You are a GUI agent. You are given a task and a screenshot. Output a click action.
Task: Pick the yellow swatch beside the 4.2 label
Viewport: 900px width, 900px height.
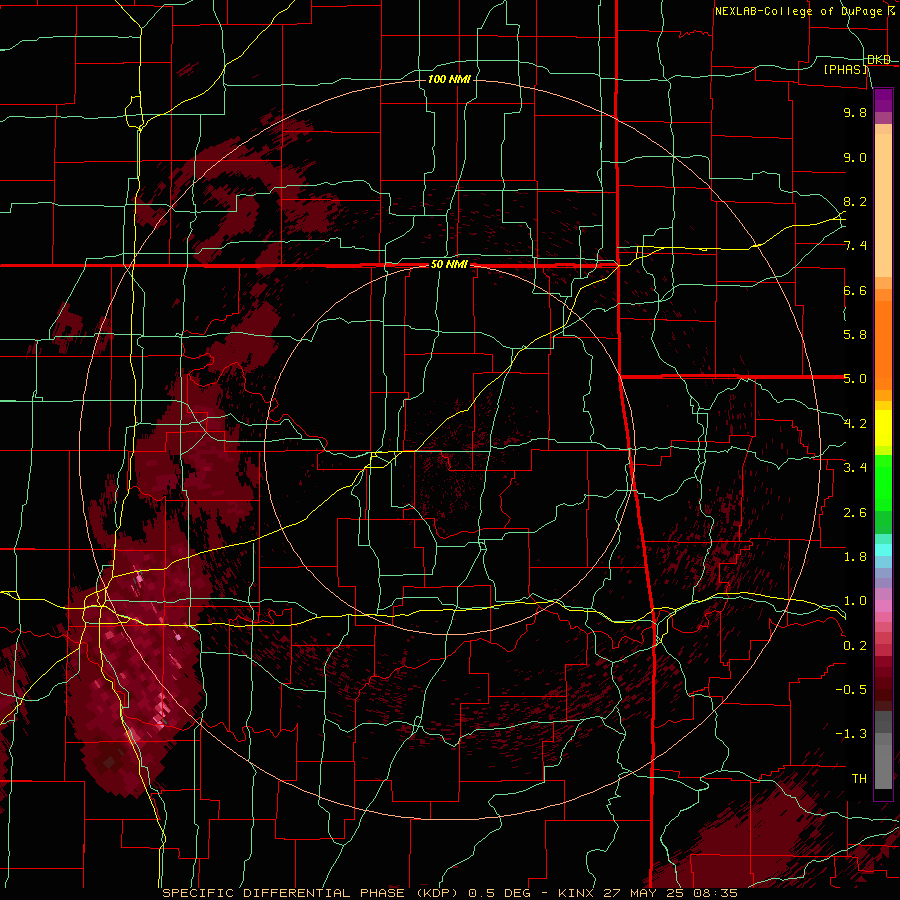(883, 428)
